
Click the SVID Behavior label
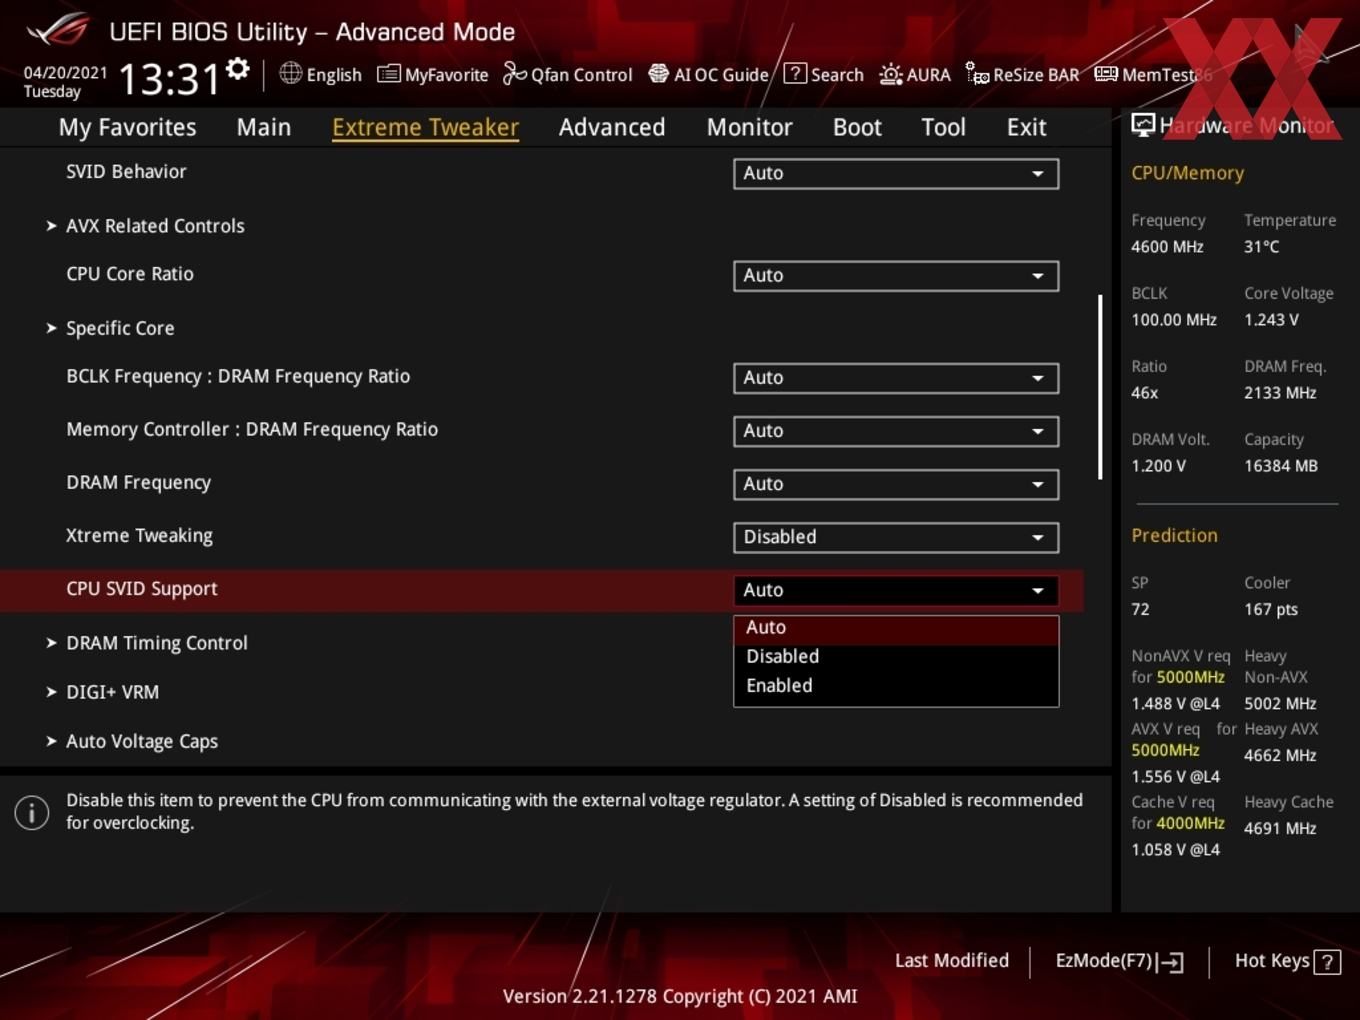(126, 171)
